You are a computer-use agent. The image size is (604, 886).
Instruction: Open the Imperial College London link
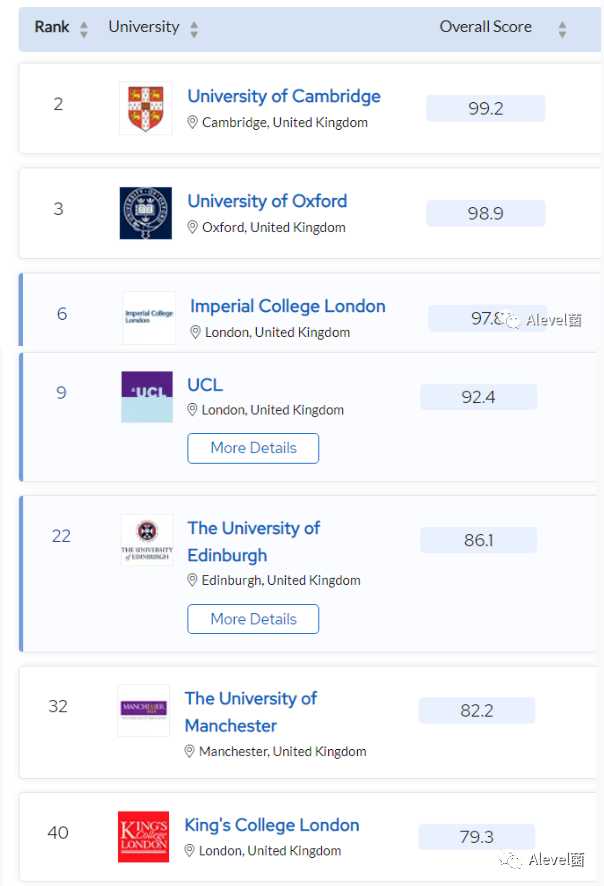coord(288,306)
